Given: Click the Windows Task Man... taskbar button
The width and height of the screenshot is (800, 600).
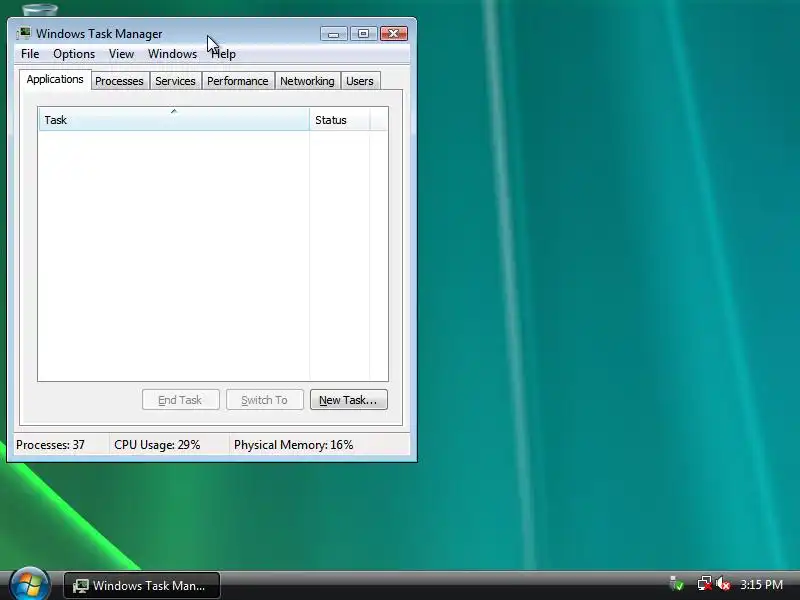Looking at the screenshot, I should pos(142,586).
